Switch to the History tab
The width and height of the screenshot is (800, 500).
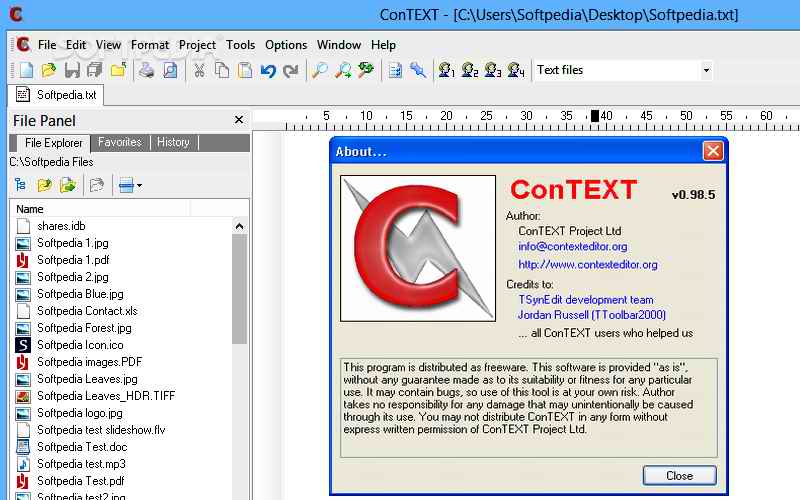tap(173, 142)
